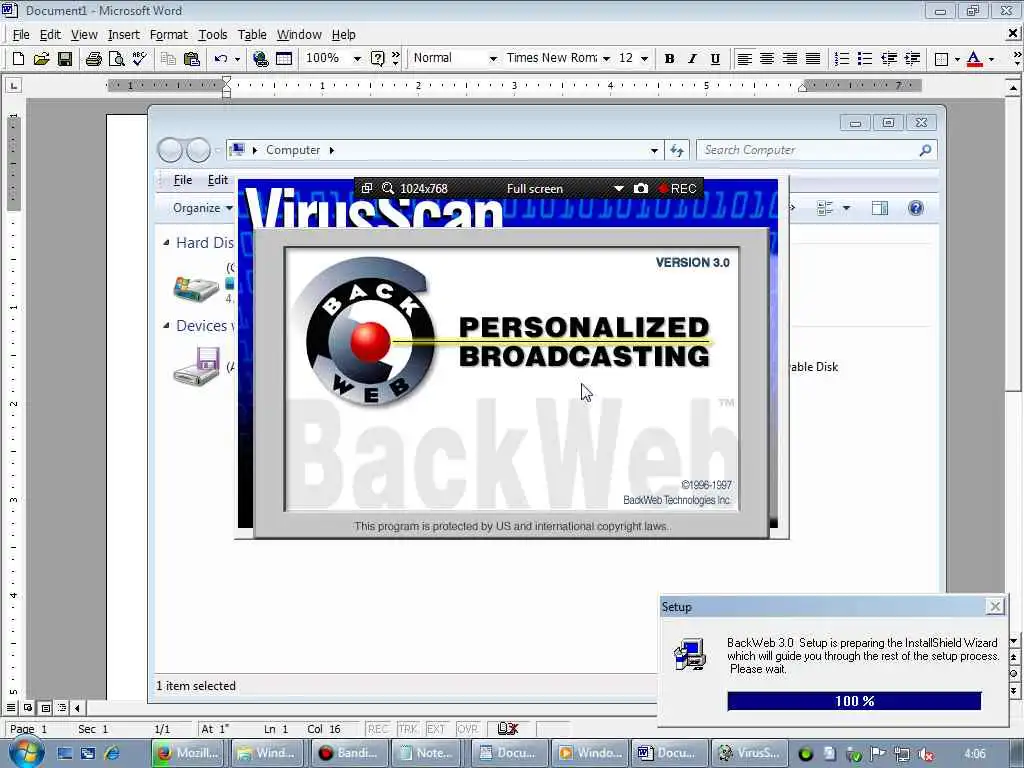Decrease the paragraph indent
Screen dimensions: 1024x768
(x=889, y=59)
